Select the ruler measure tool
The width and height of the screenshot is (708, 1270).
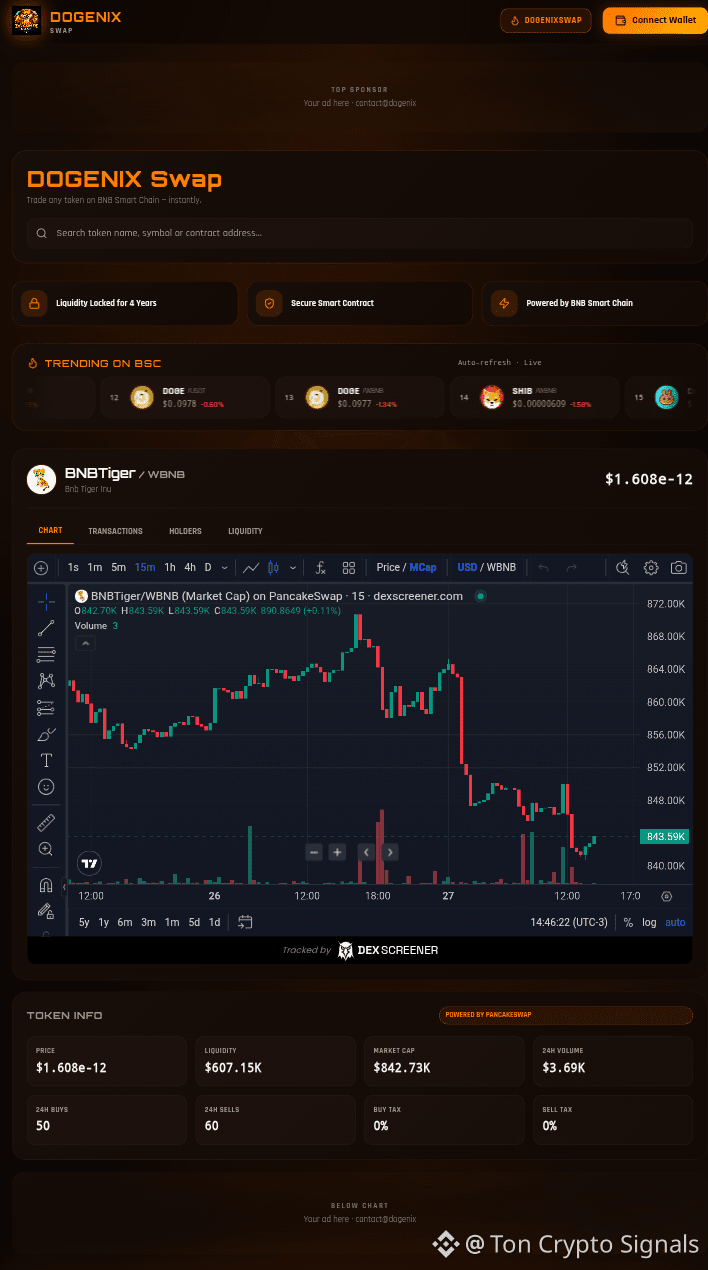pyautogui.click(x=46, y=823)
